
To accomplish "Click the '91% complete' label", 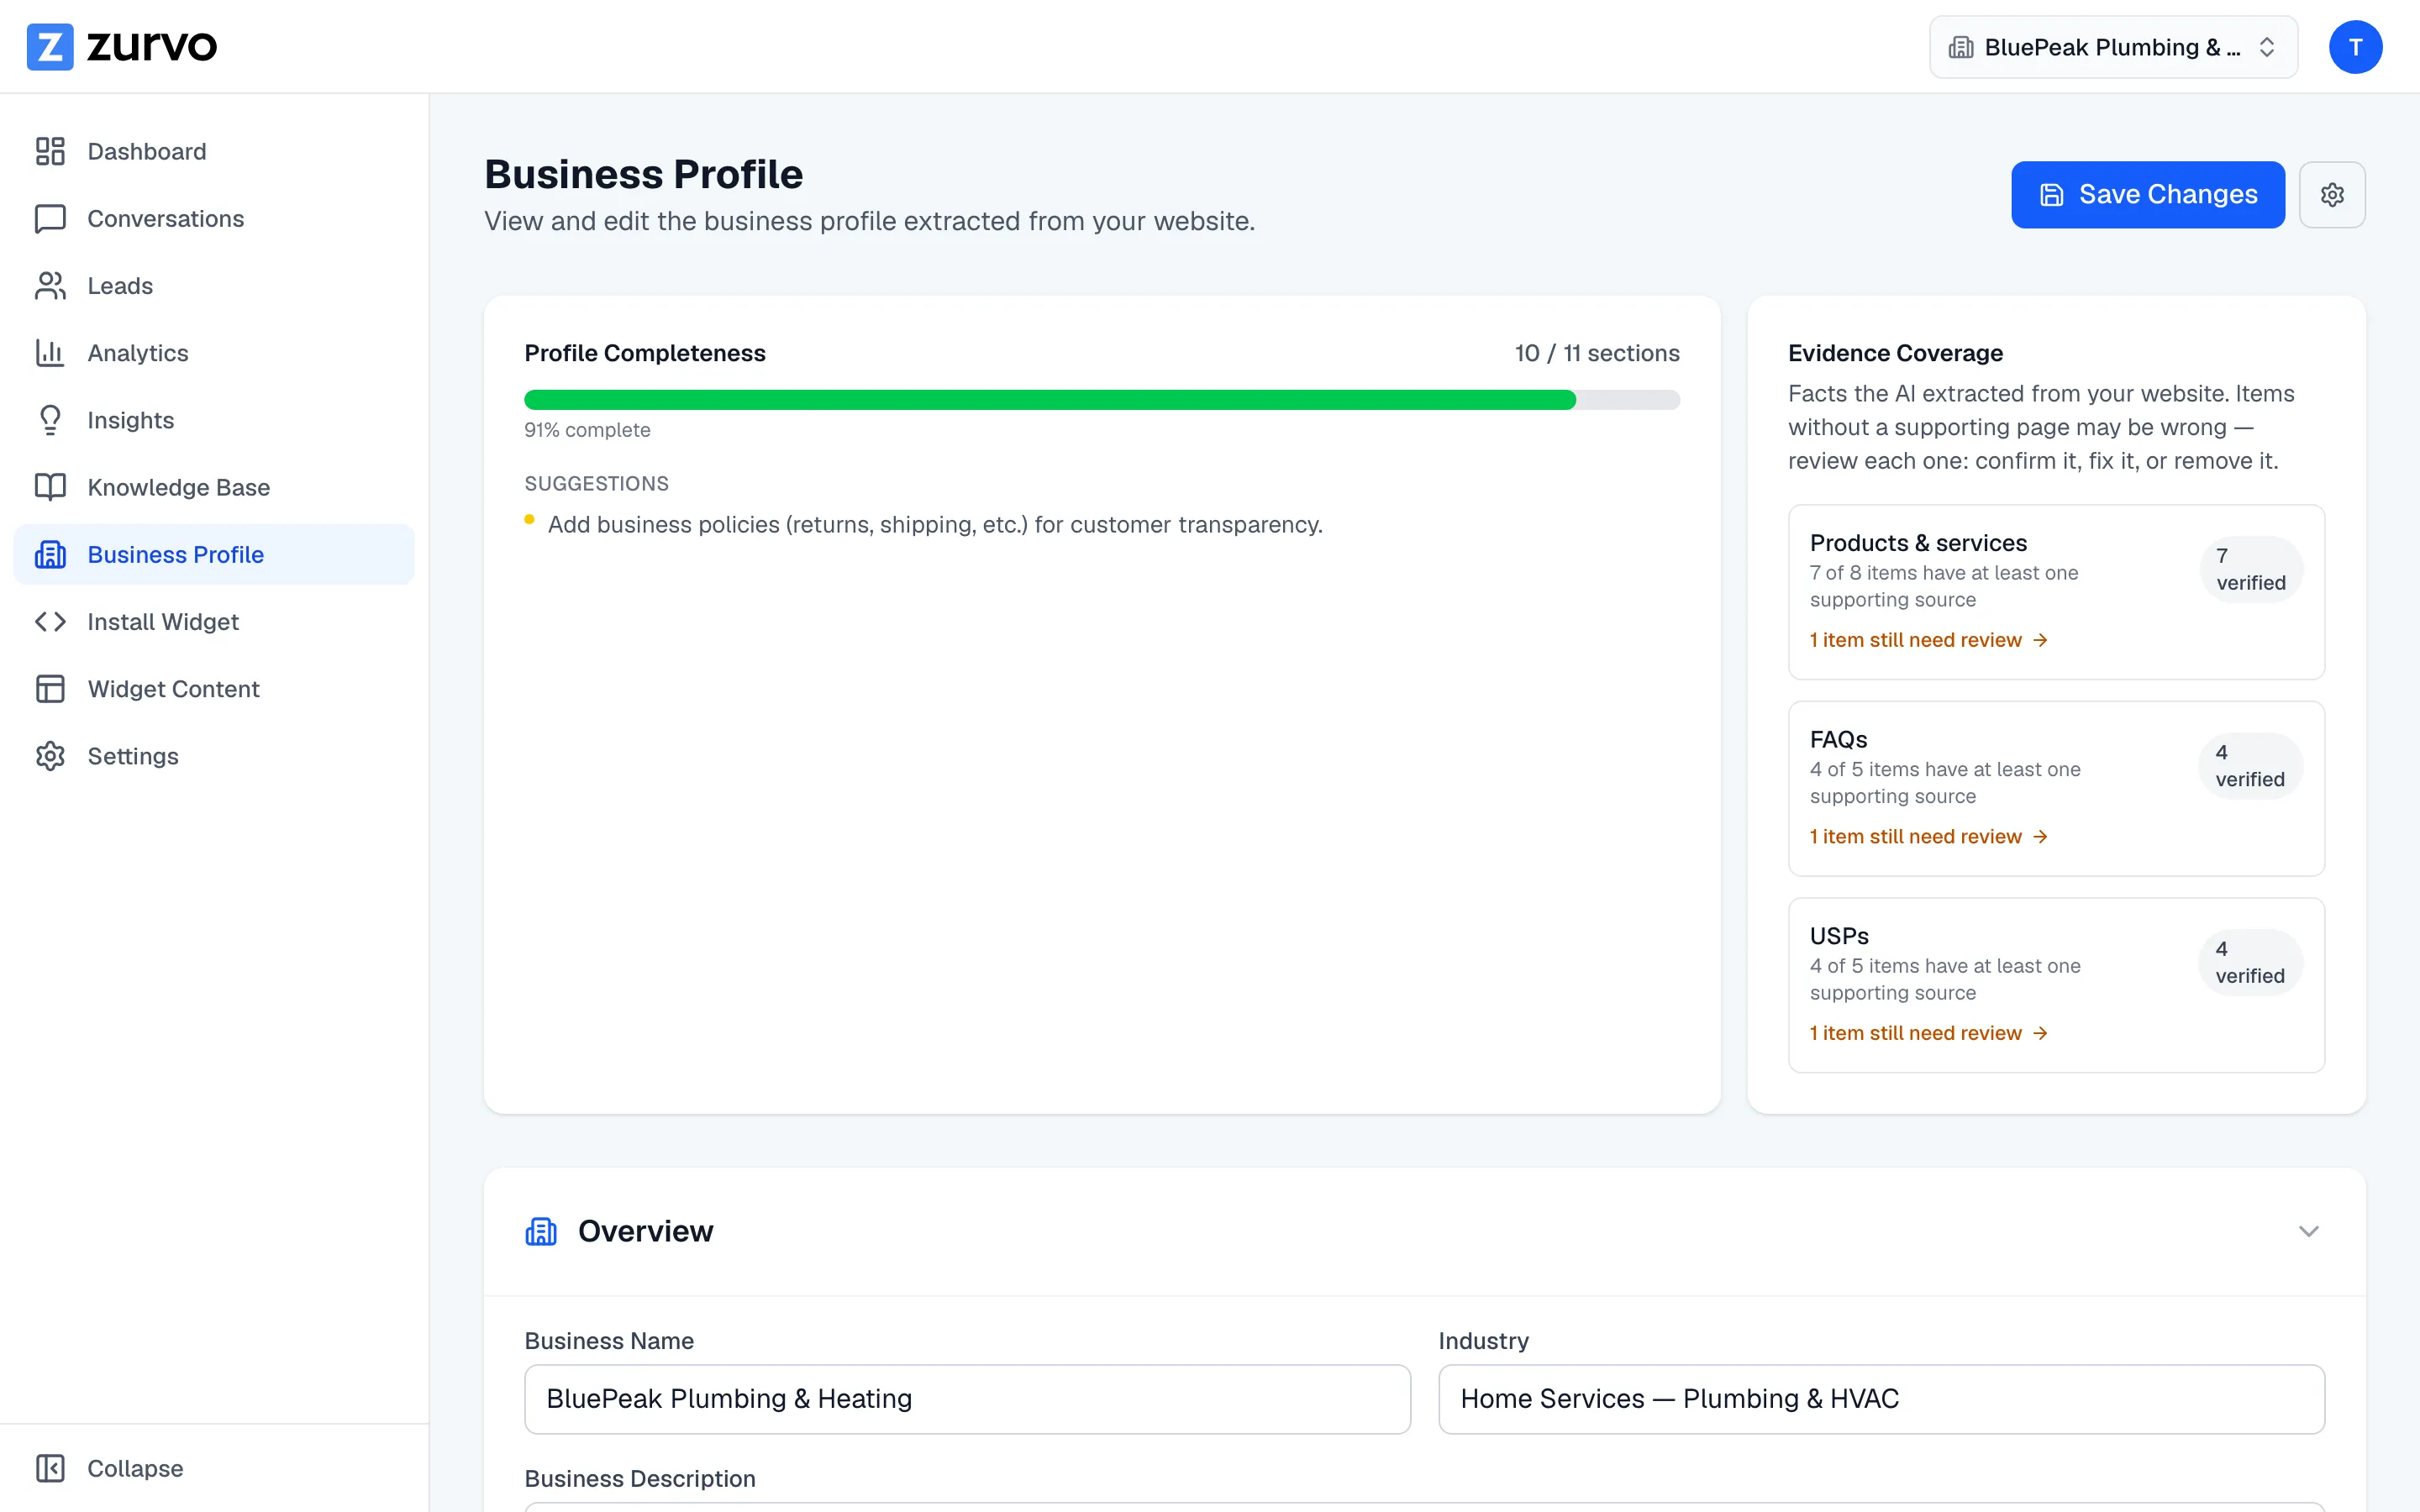I will pos(587,430).
